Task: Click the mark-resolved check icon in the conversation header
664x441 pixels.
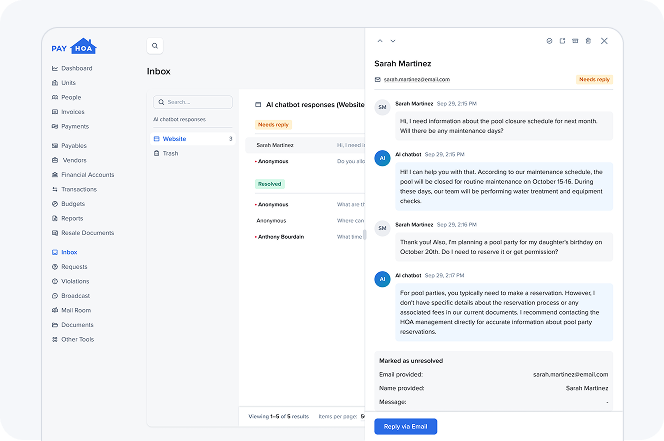Action: click(x=549, y=41)
